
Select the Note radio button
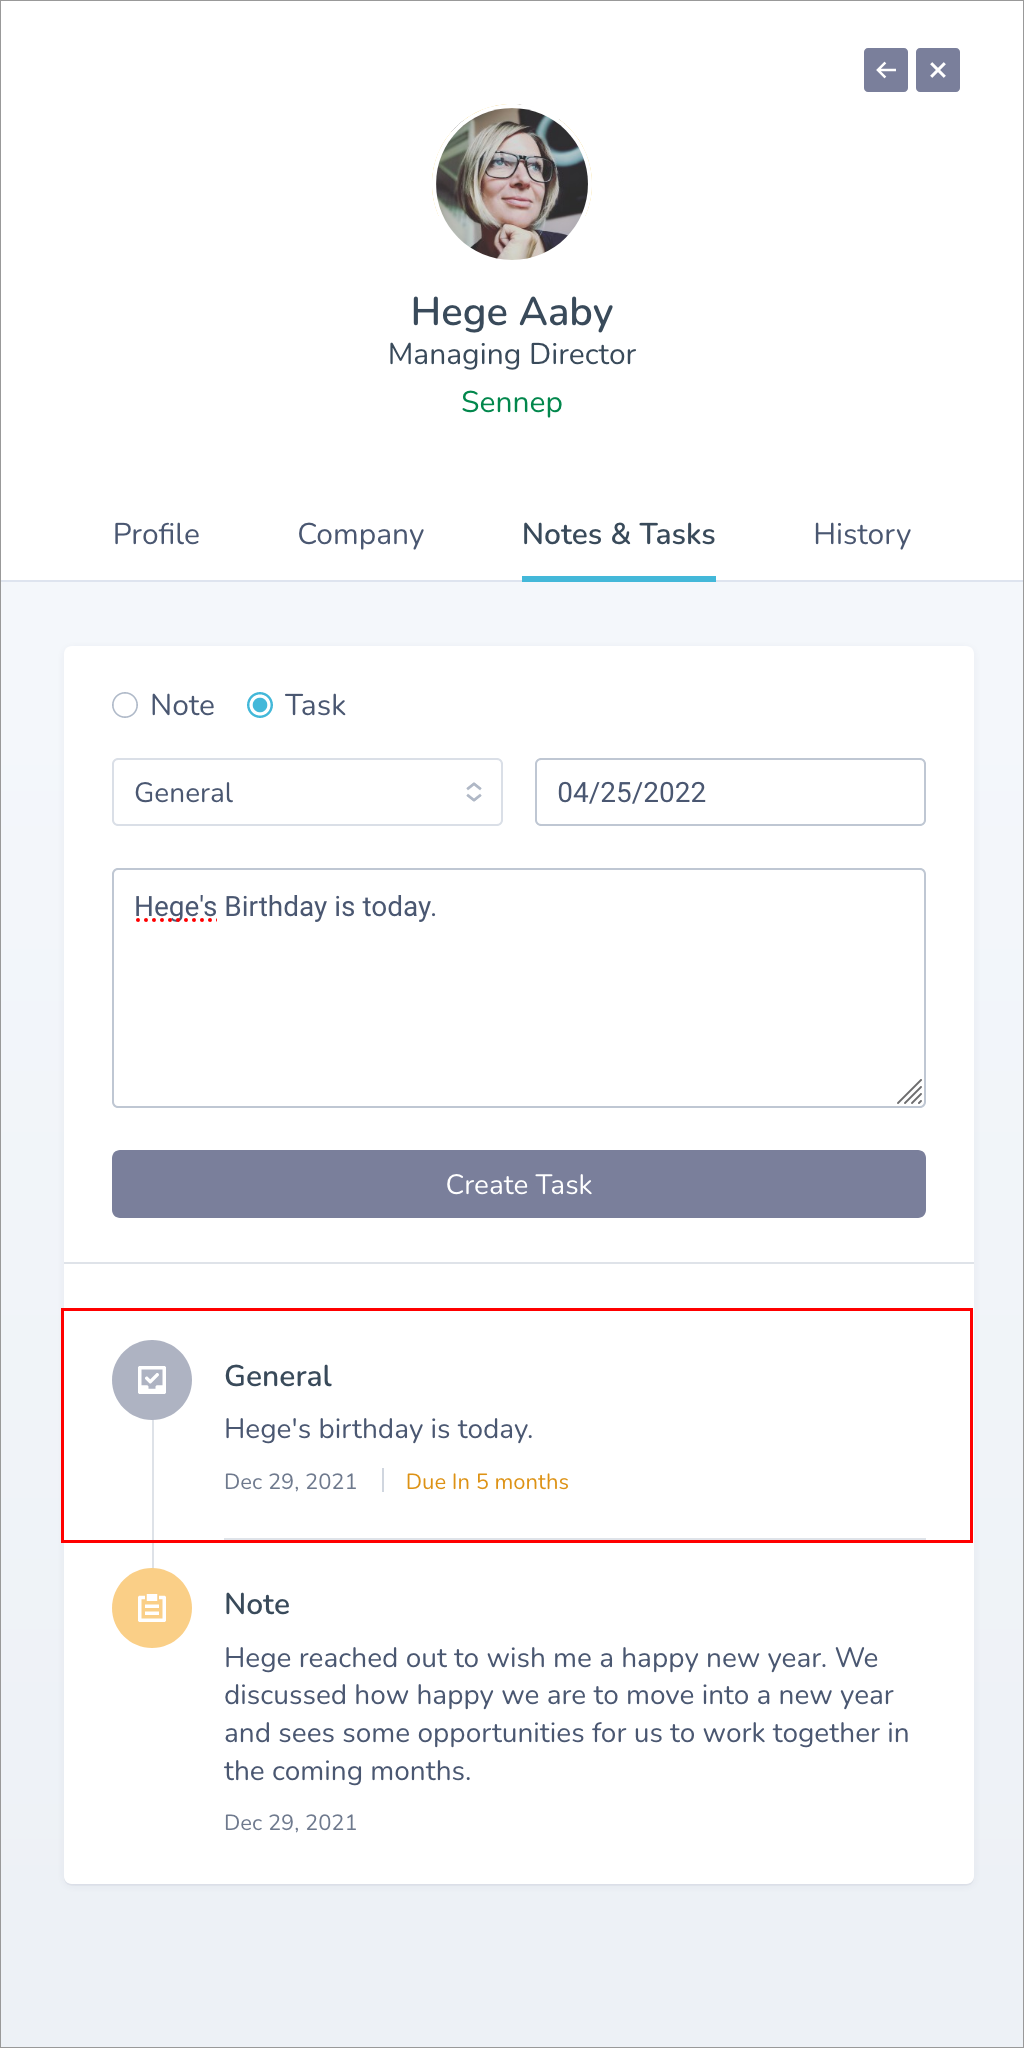click(x=125, y=705)
